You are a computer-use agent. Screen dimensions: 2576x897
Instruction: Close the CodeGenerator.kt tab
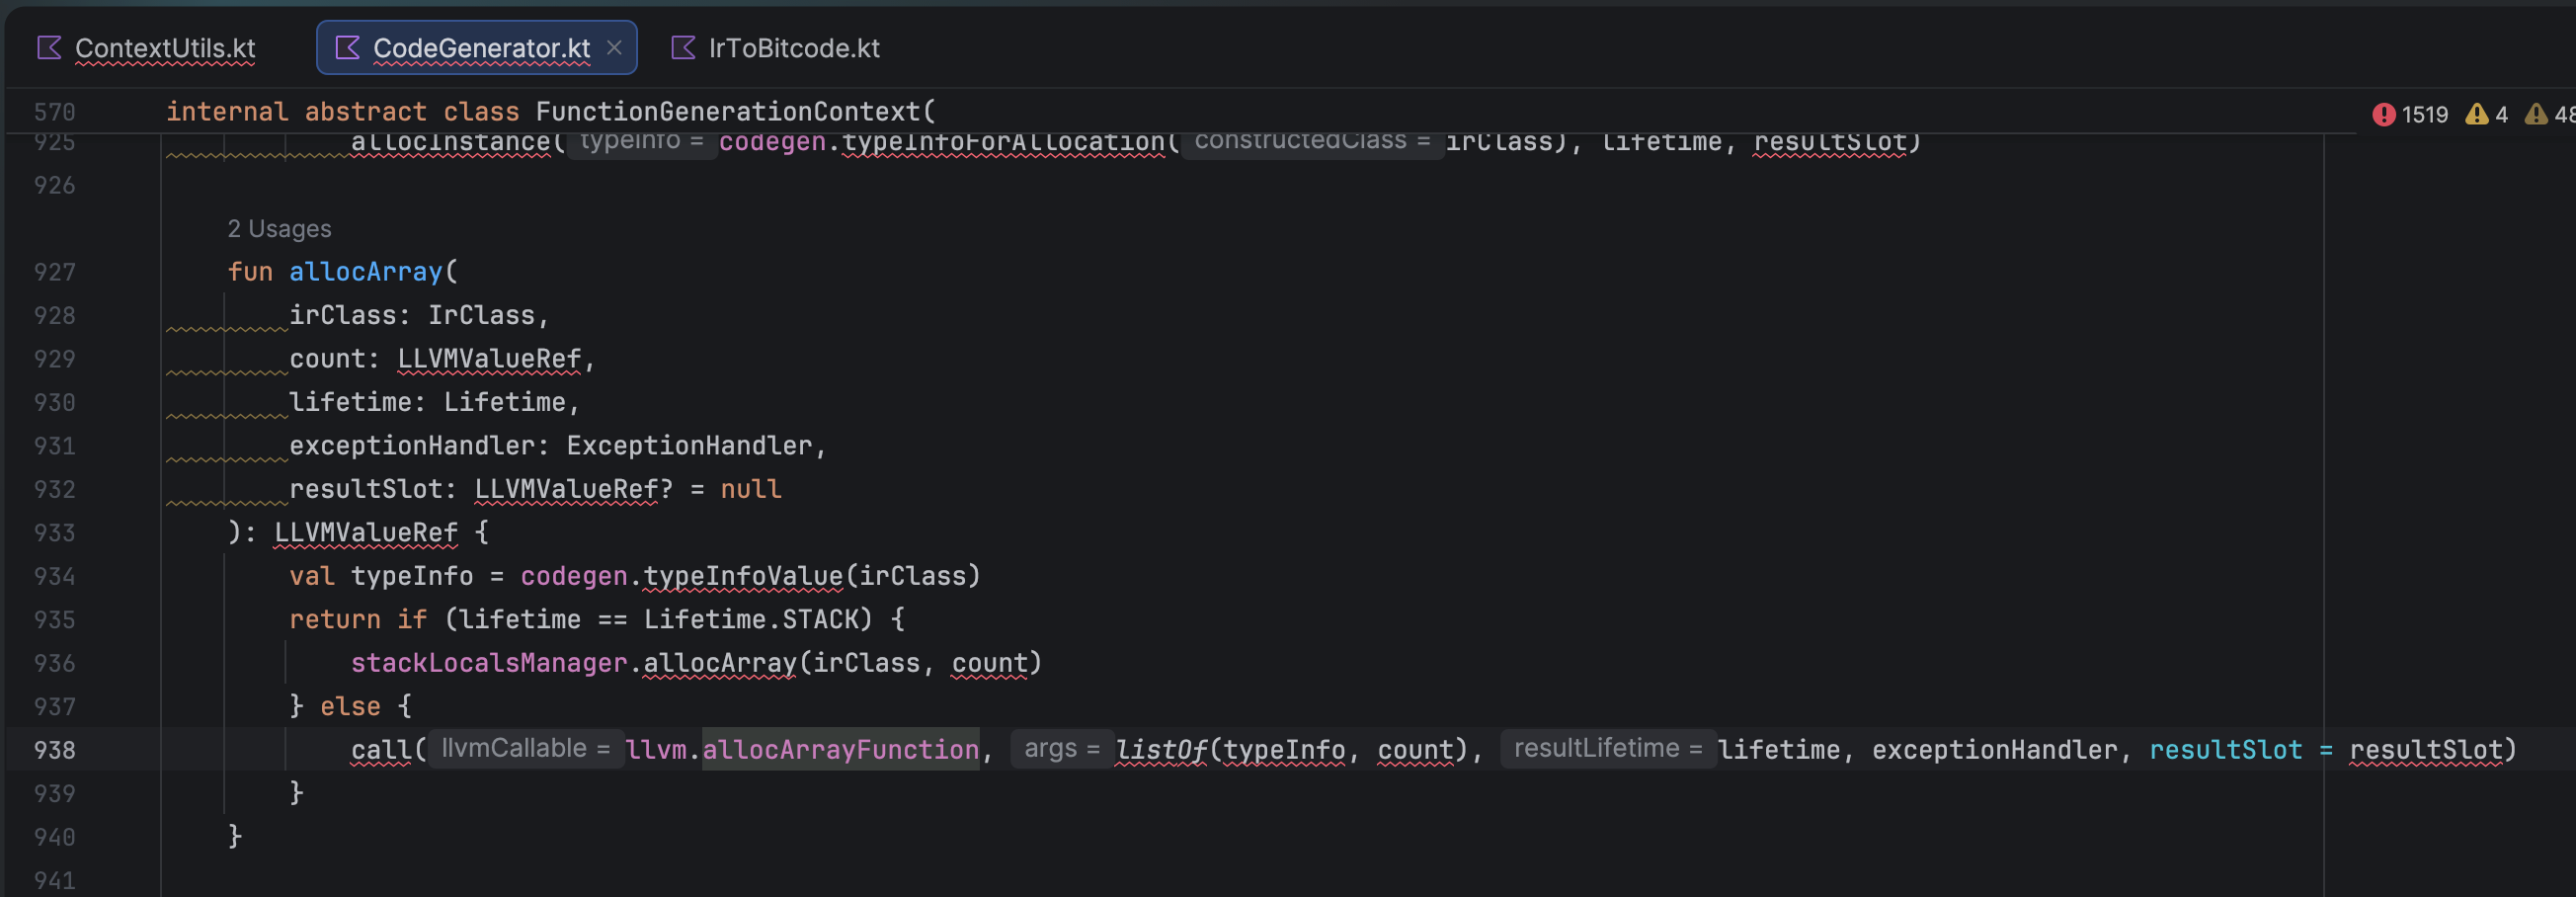coord(615,47)
